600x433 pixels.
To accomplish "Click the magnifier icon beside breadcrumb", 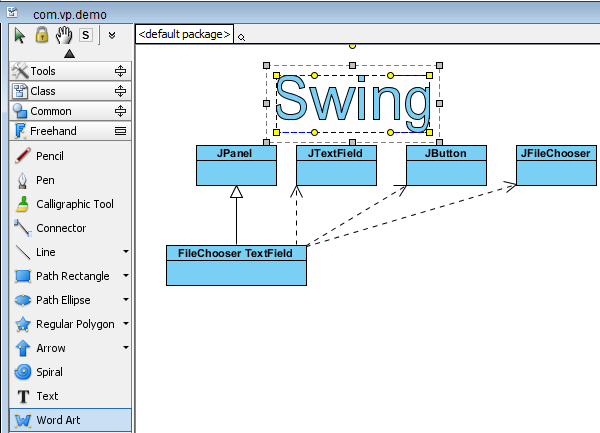I will pos(241,37).
